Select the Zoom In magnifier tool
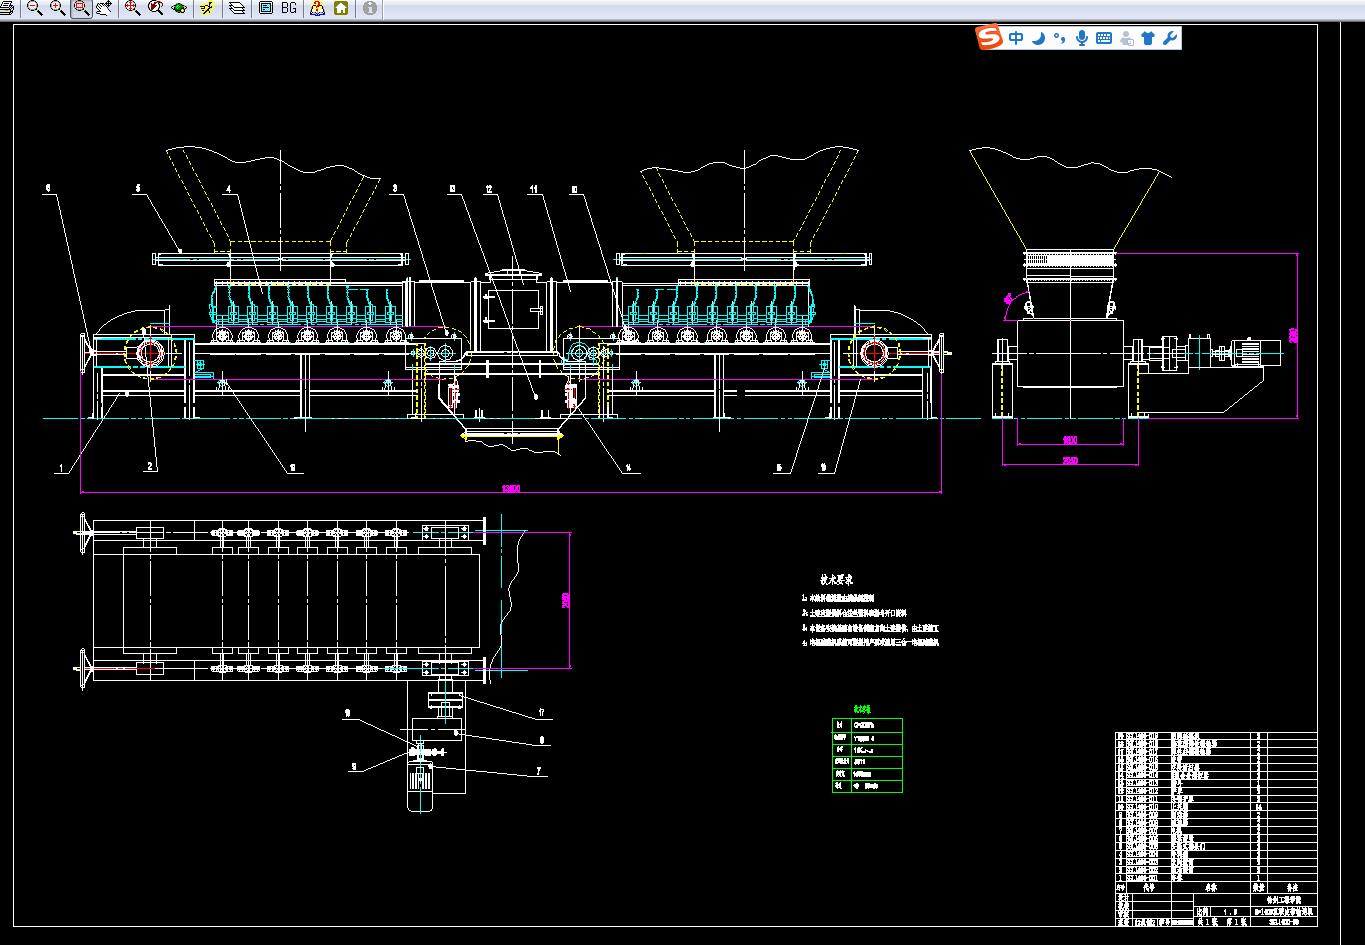 tap(57, 8)
